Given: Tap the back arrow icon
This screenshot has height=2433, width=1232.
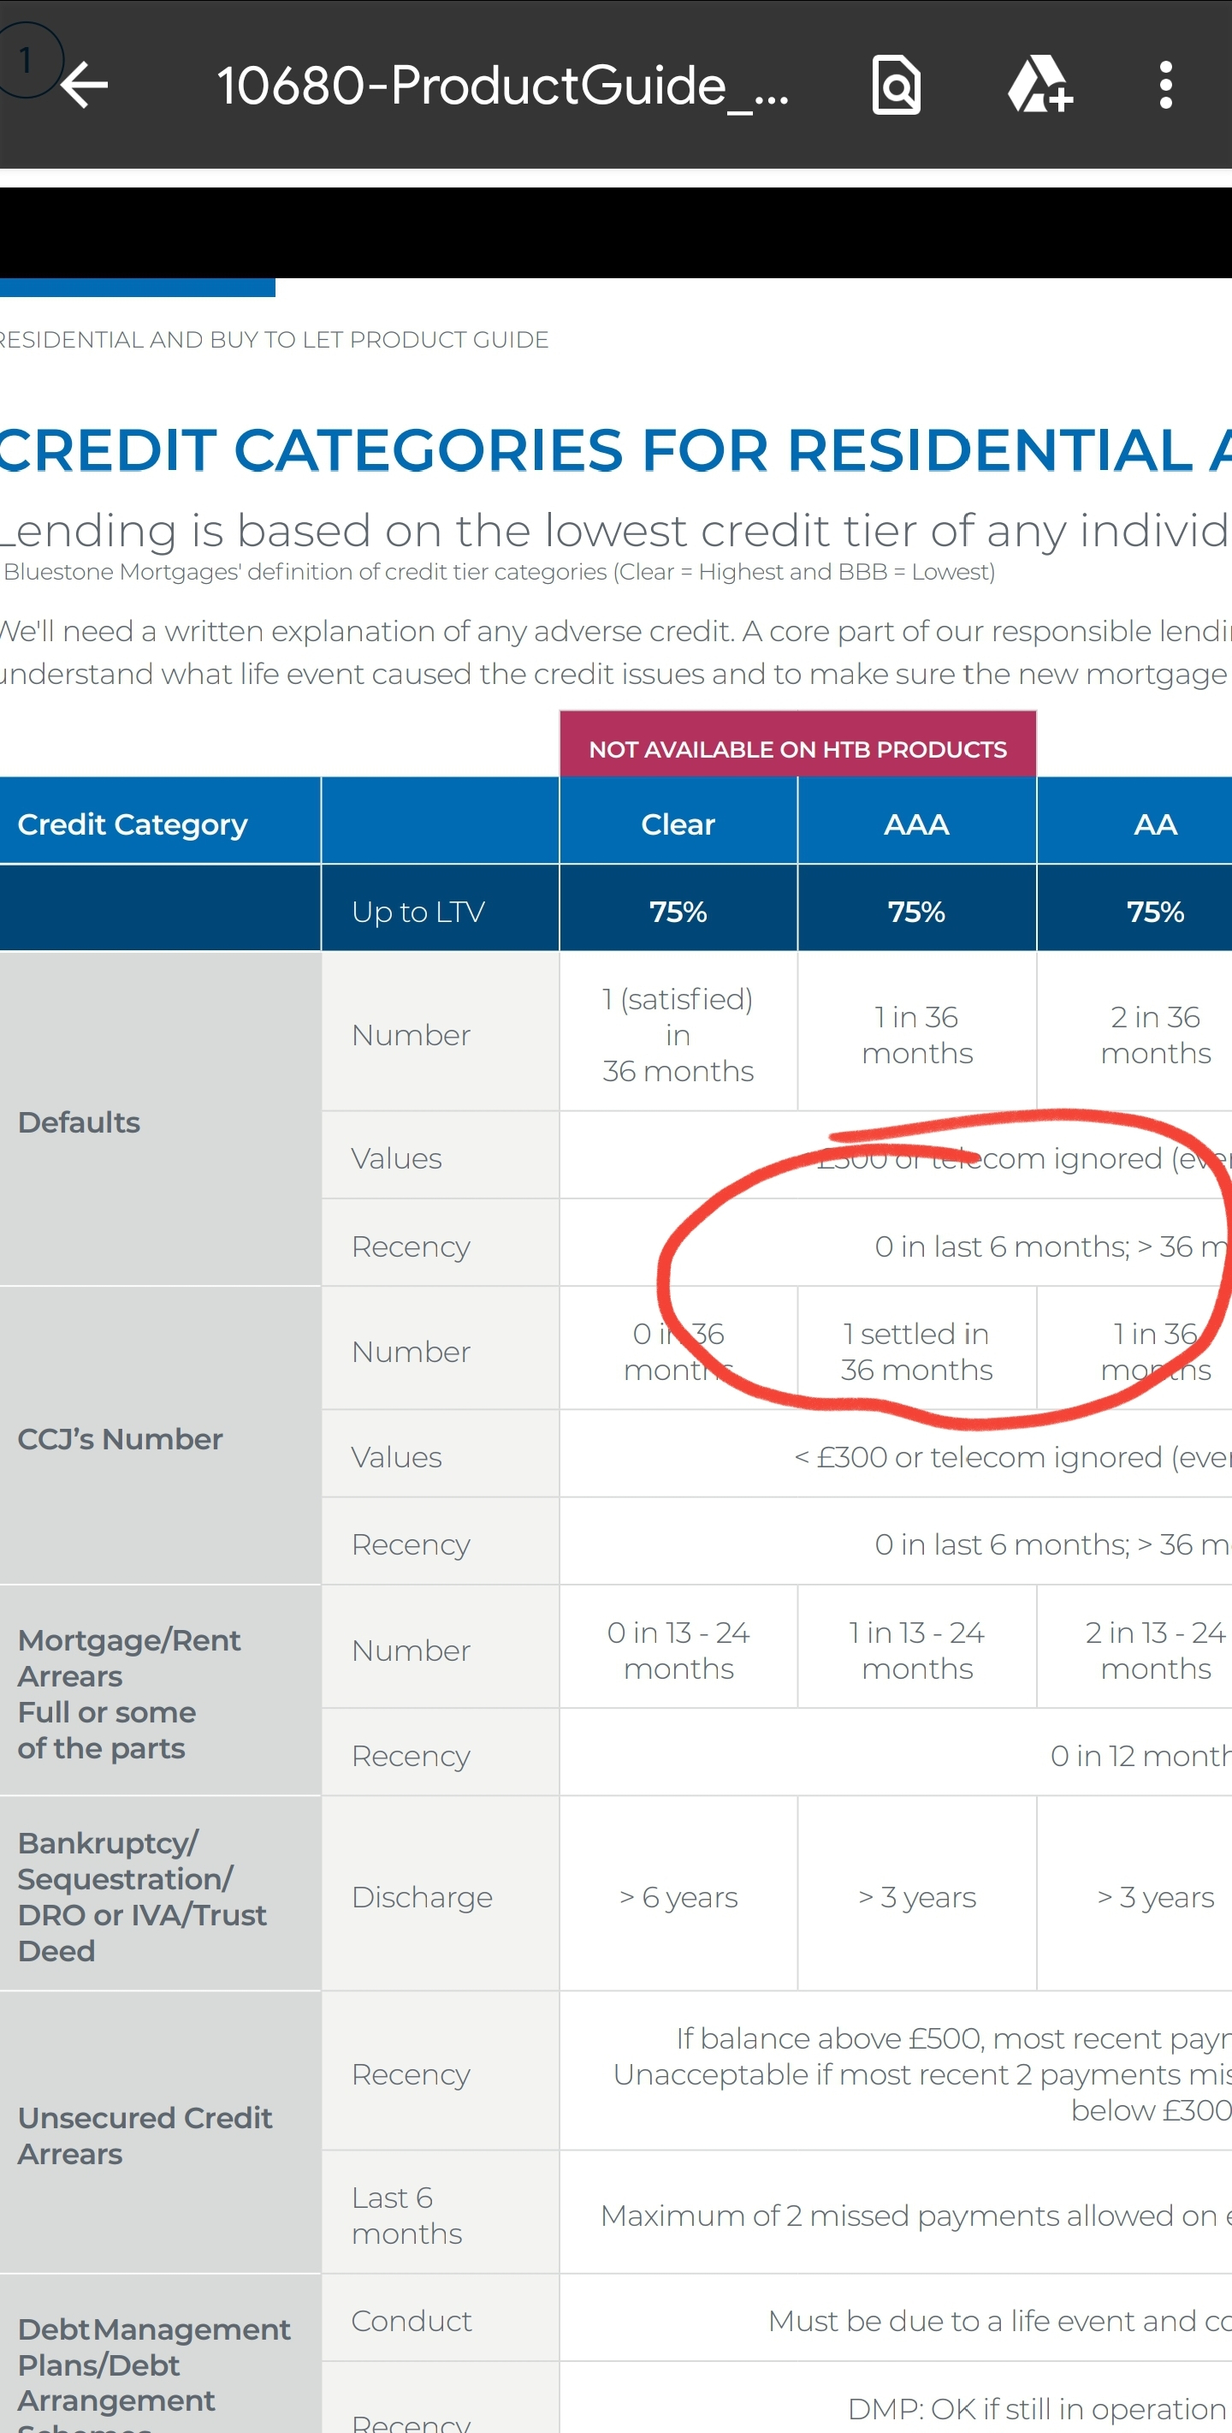Looking at the screenshot, I should [85, 85].
